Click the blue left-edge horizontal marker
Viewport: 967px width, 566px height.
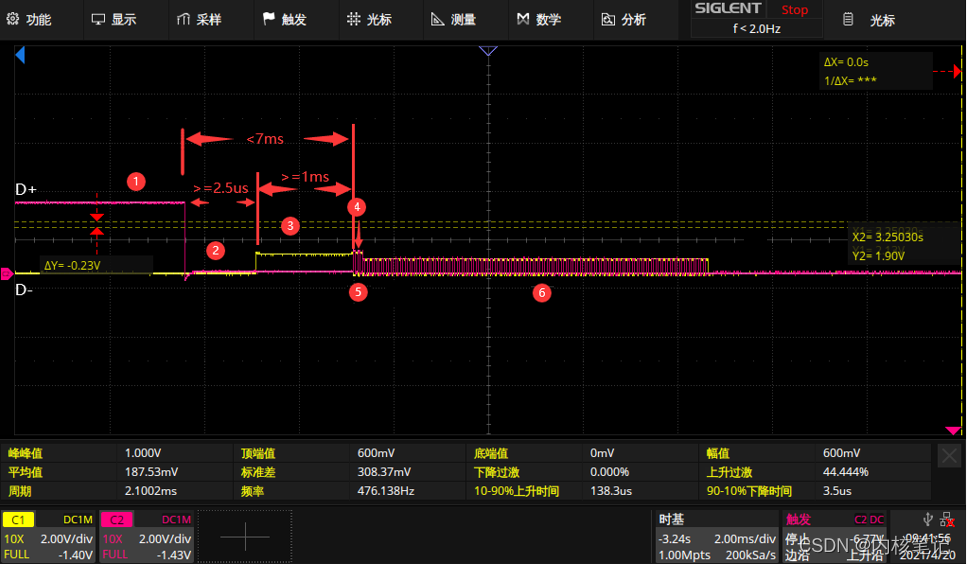[x=20, y=59]
